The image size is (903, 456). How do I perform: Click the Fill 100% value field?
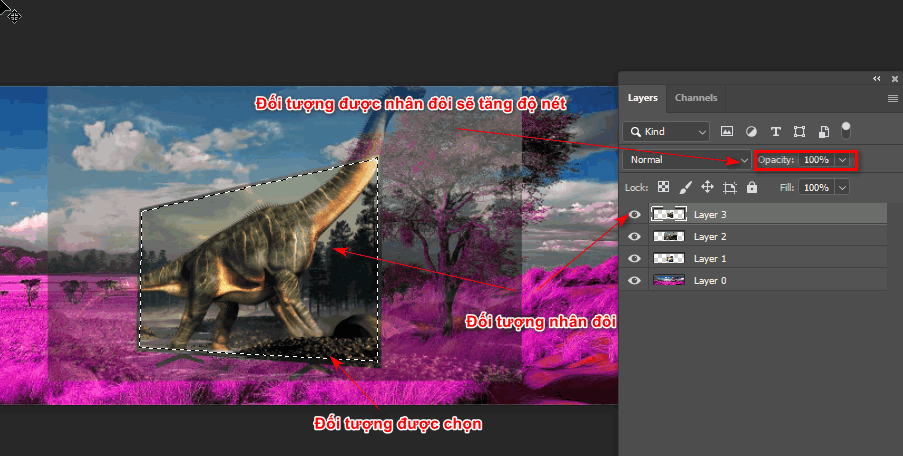(817, 188)
